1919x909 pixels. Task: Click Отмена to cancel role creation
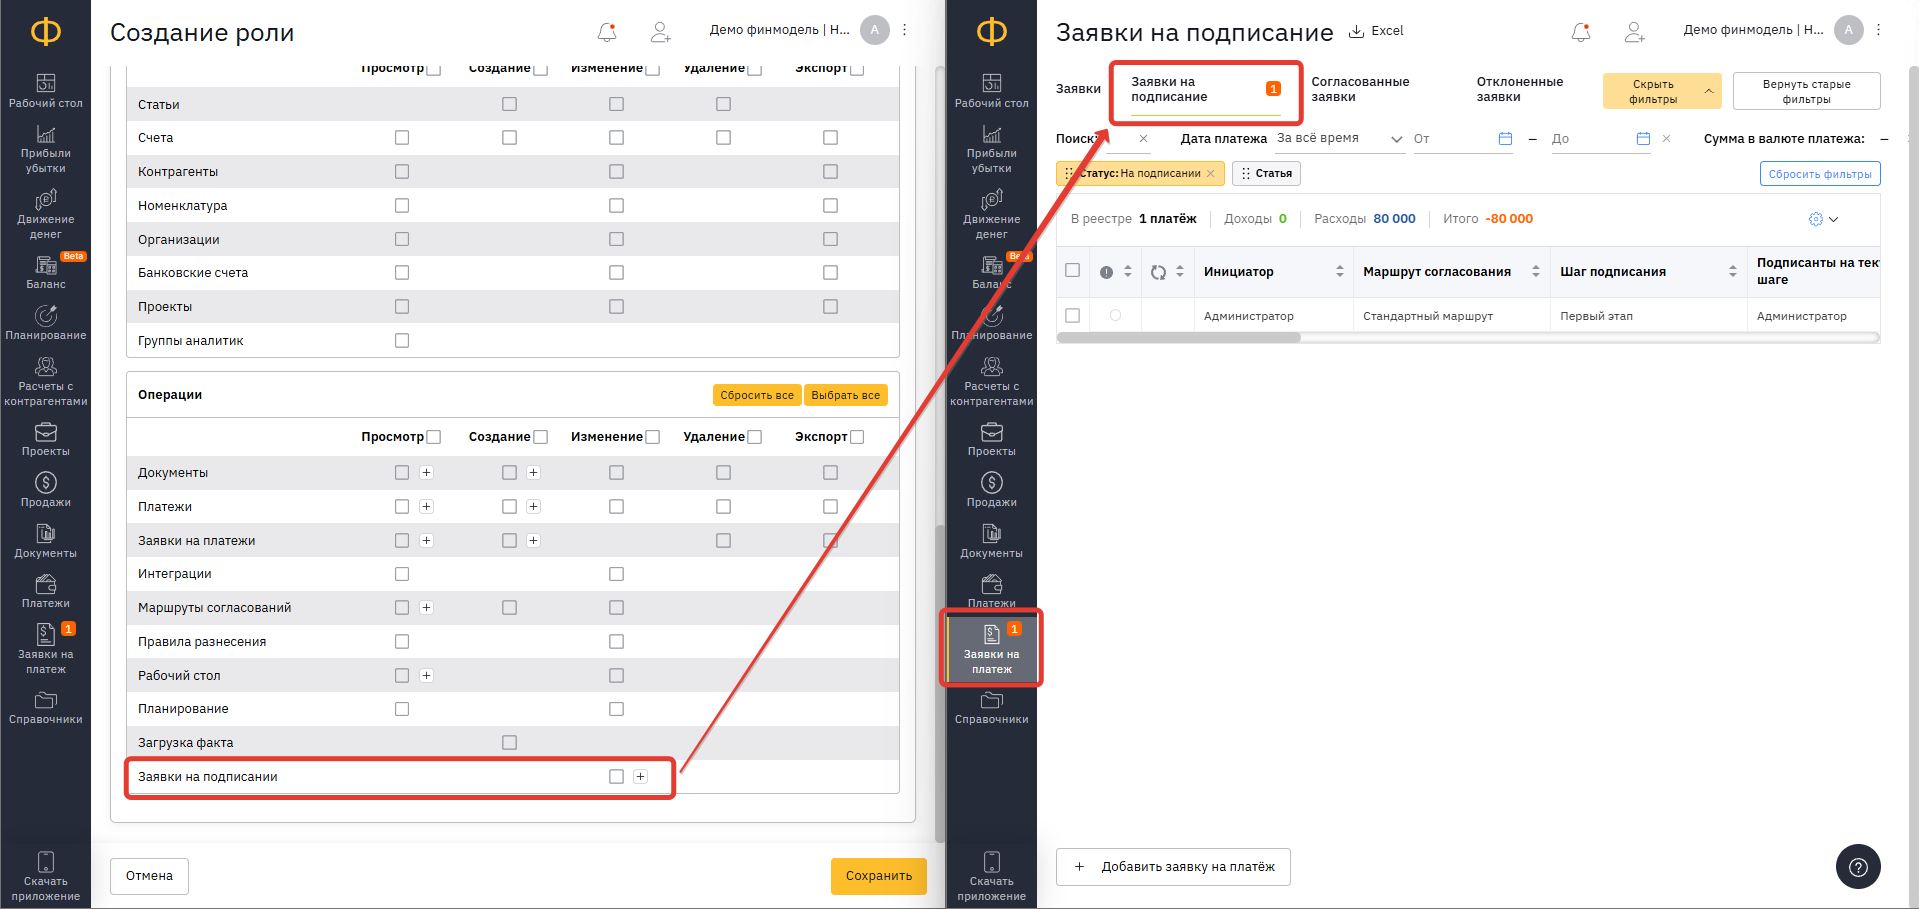pyautogui.click(x=150, y=876)
